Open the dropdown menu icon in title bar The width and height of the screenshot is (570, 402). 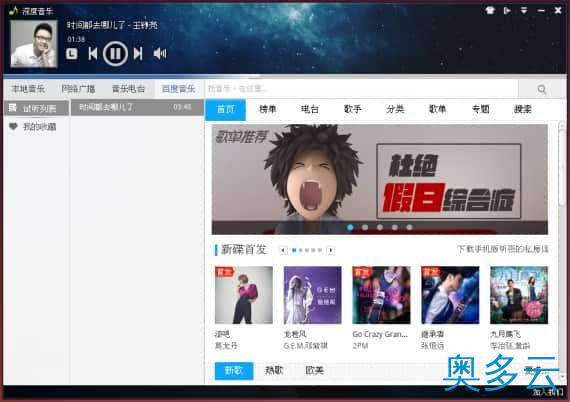tap(524, 10)
